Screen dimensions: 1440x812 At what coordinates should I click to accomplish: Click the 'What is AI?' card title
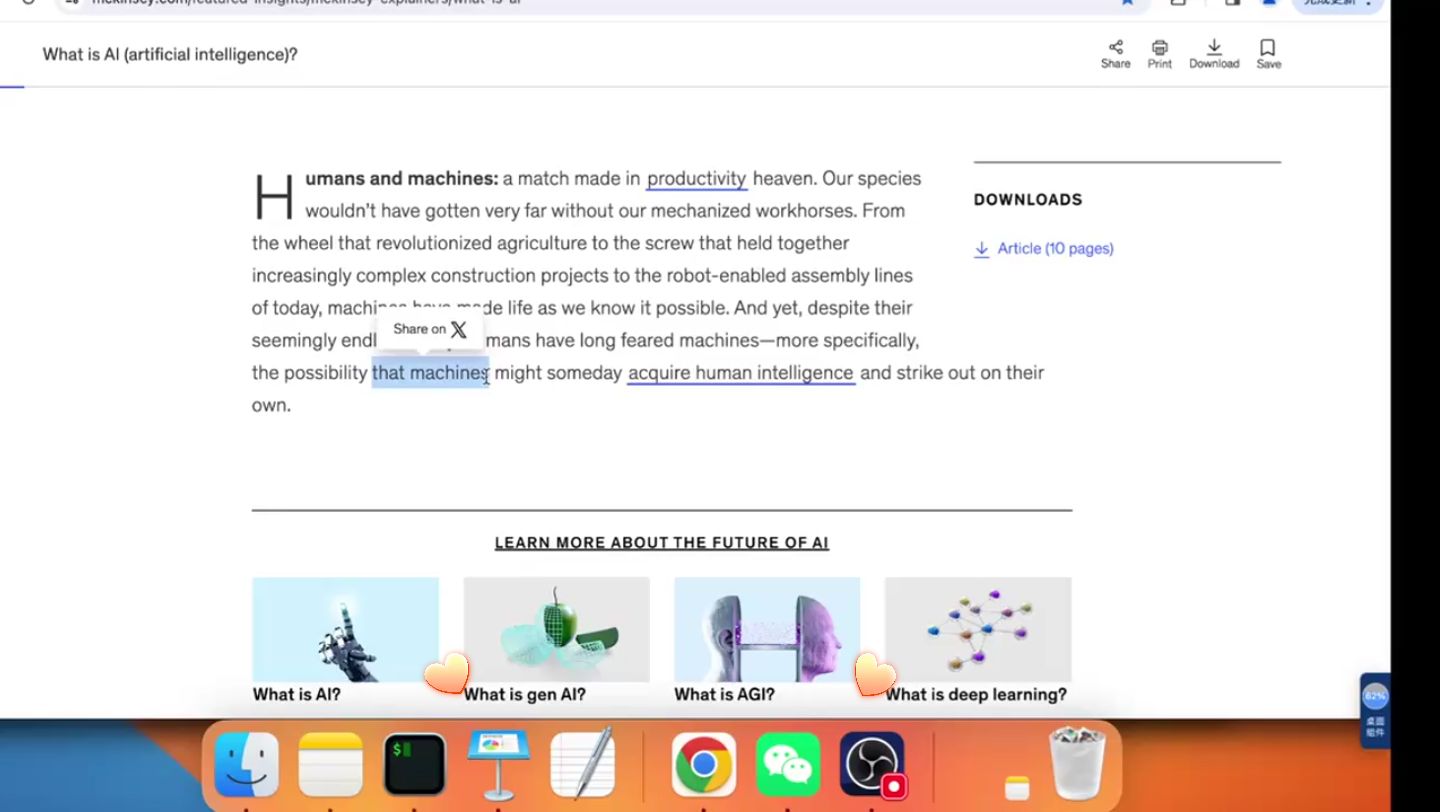(x=296, y=695)
